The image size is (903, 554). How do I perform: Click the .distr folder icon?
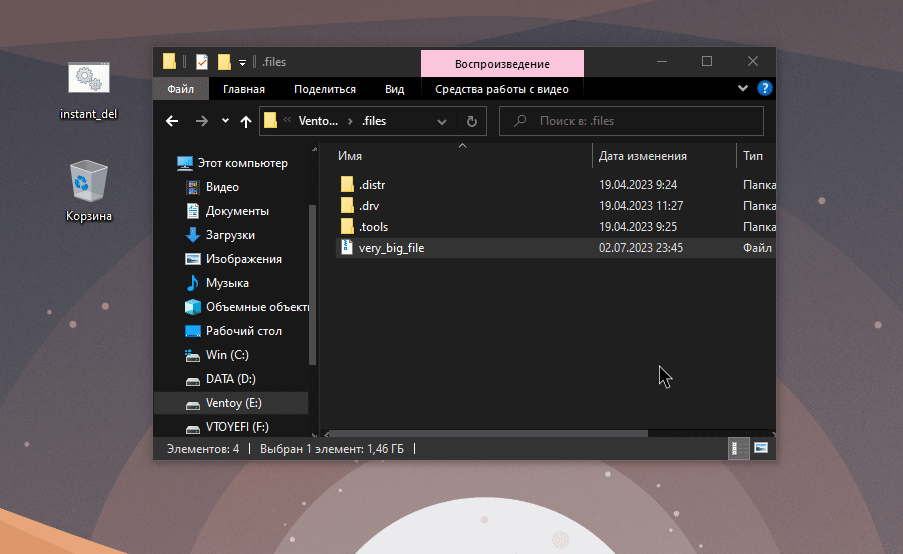point(347,184)
